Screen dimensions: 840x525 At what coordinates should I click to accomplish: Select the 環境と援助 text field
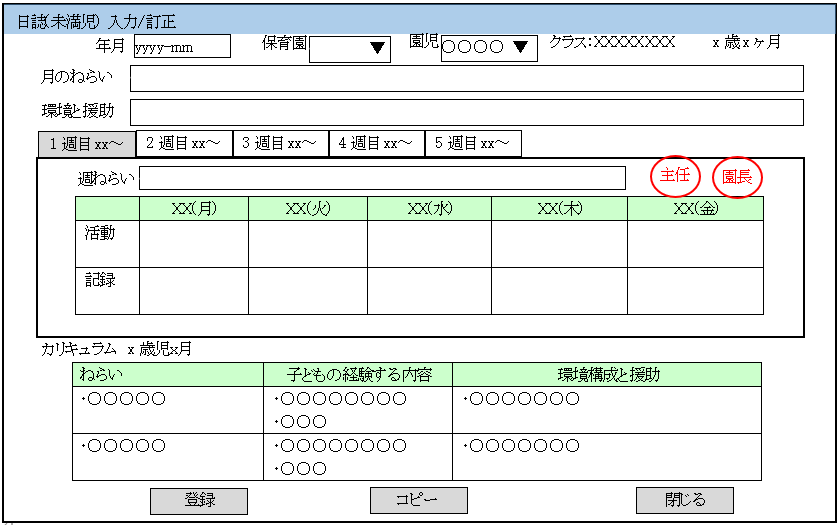coord(466,112)
